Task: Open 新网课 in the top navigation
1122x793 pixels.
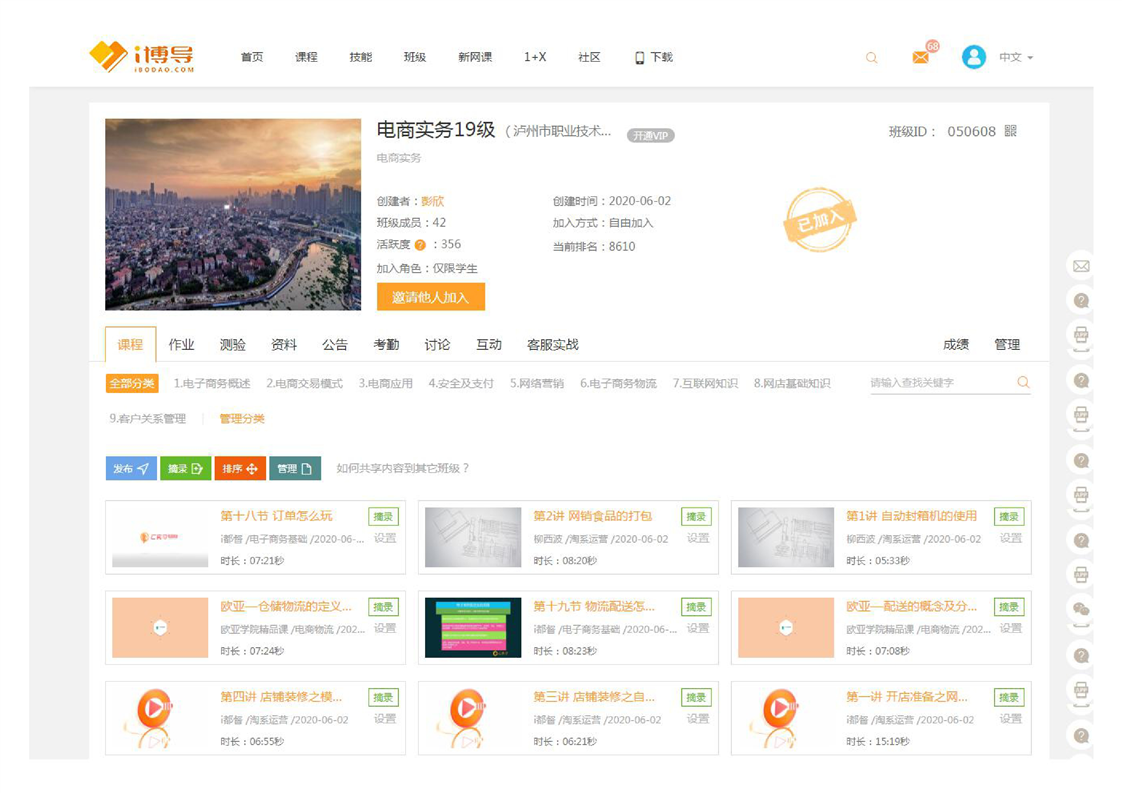Action: pos(475,57)
